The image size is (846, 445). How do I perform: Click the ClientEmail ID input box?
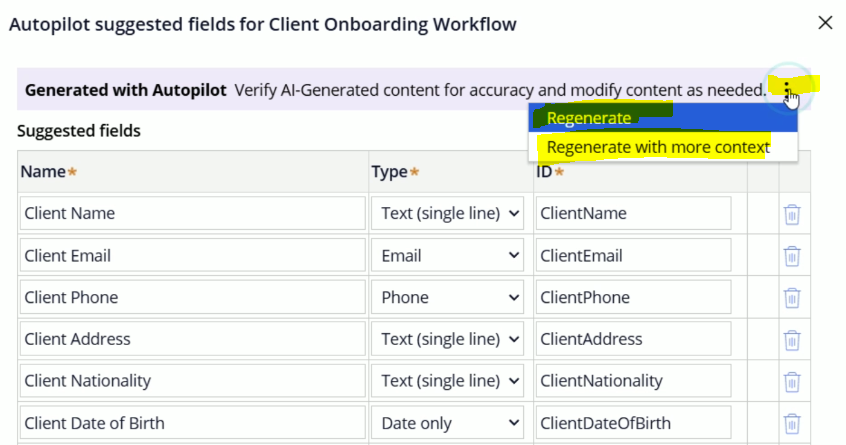tap(633, 255)
